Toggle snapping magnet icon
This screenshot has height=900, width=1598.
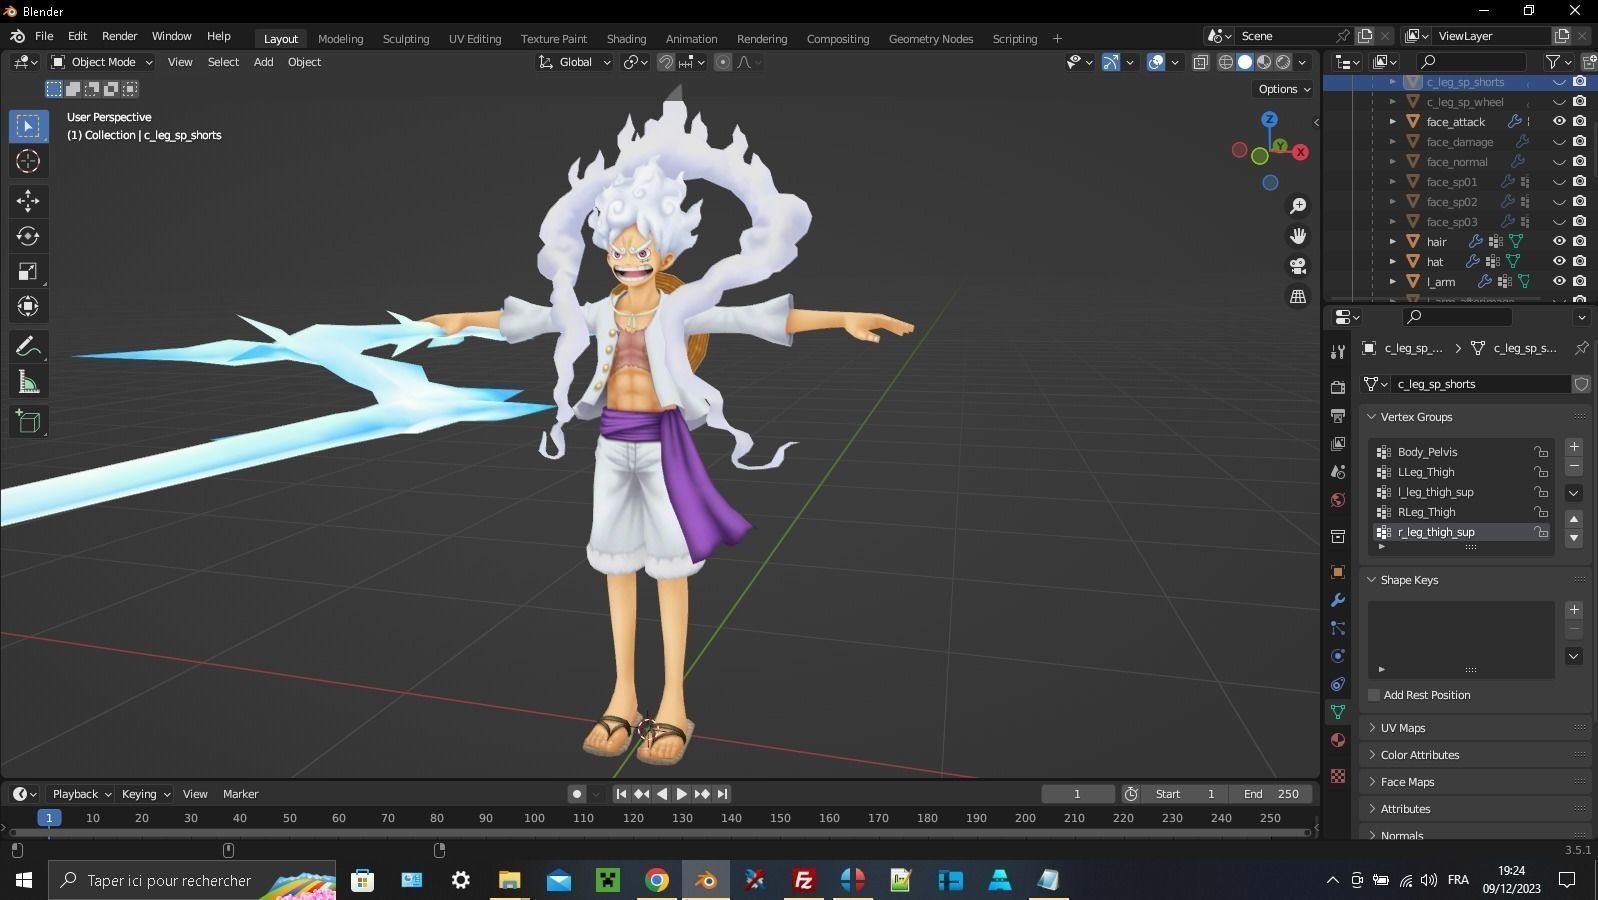tap(665, 62)
